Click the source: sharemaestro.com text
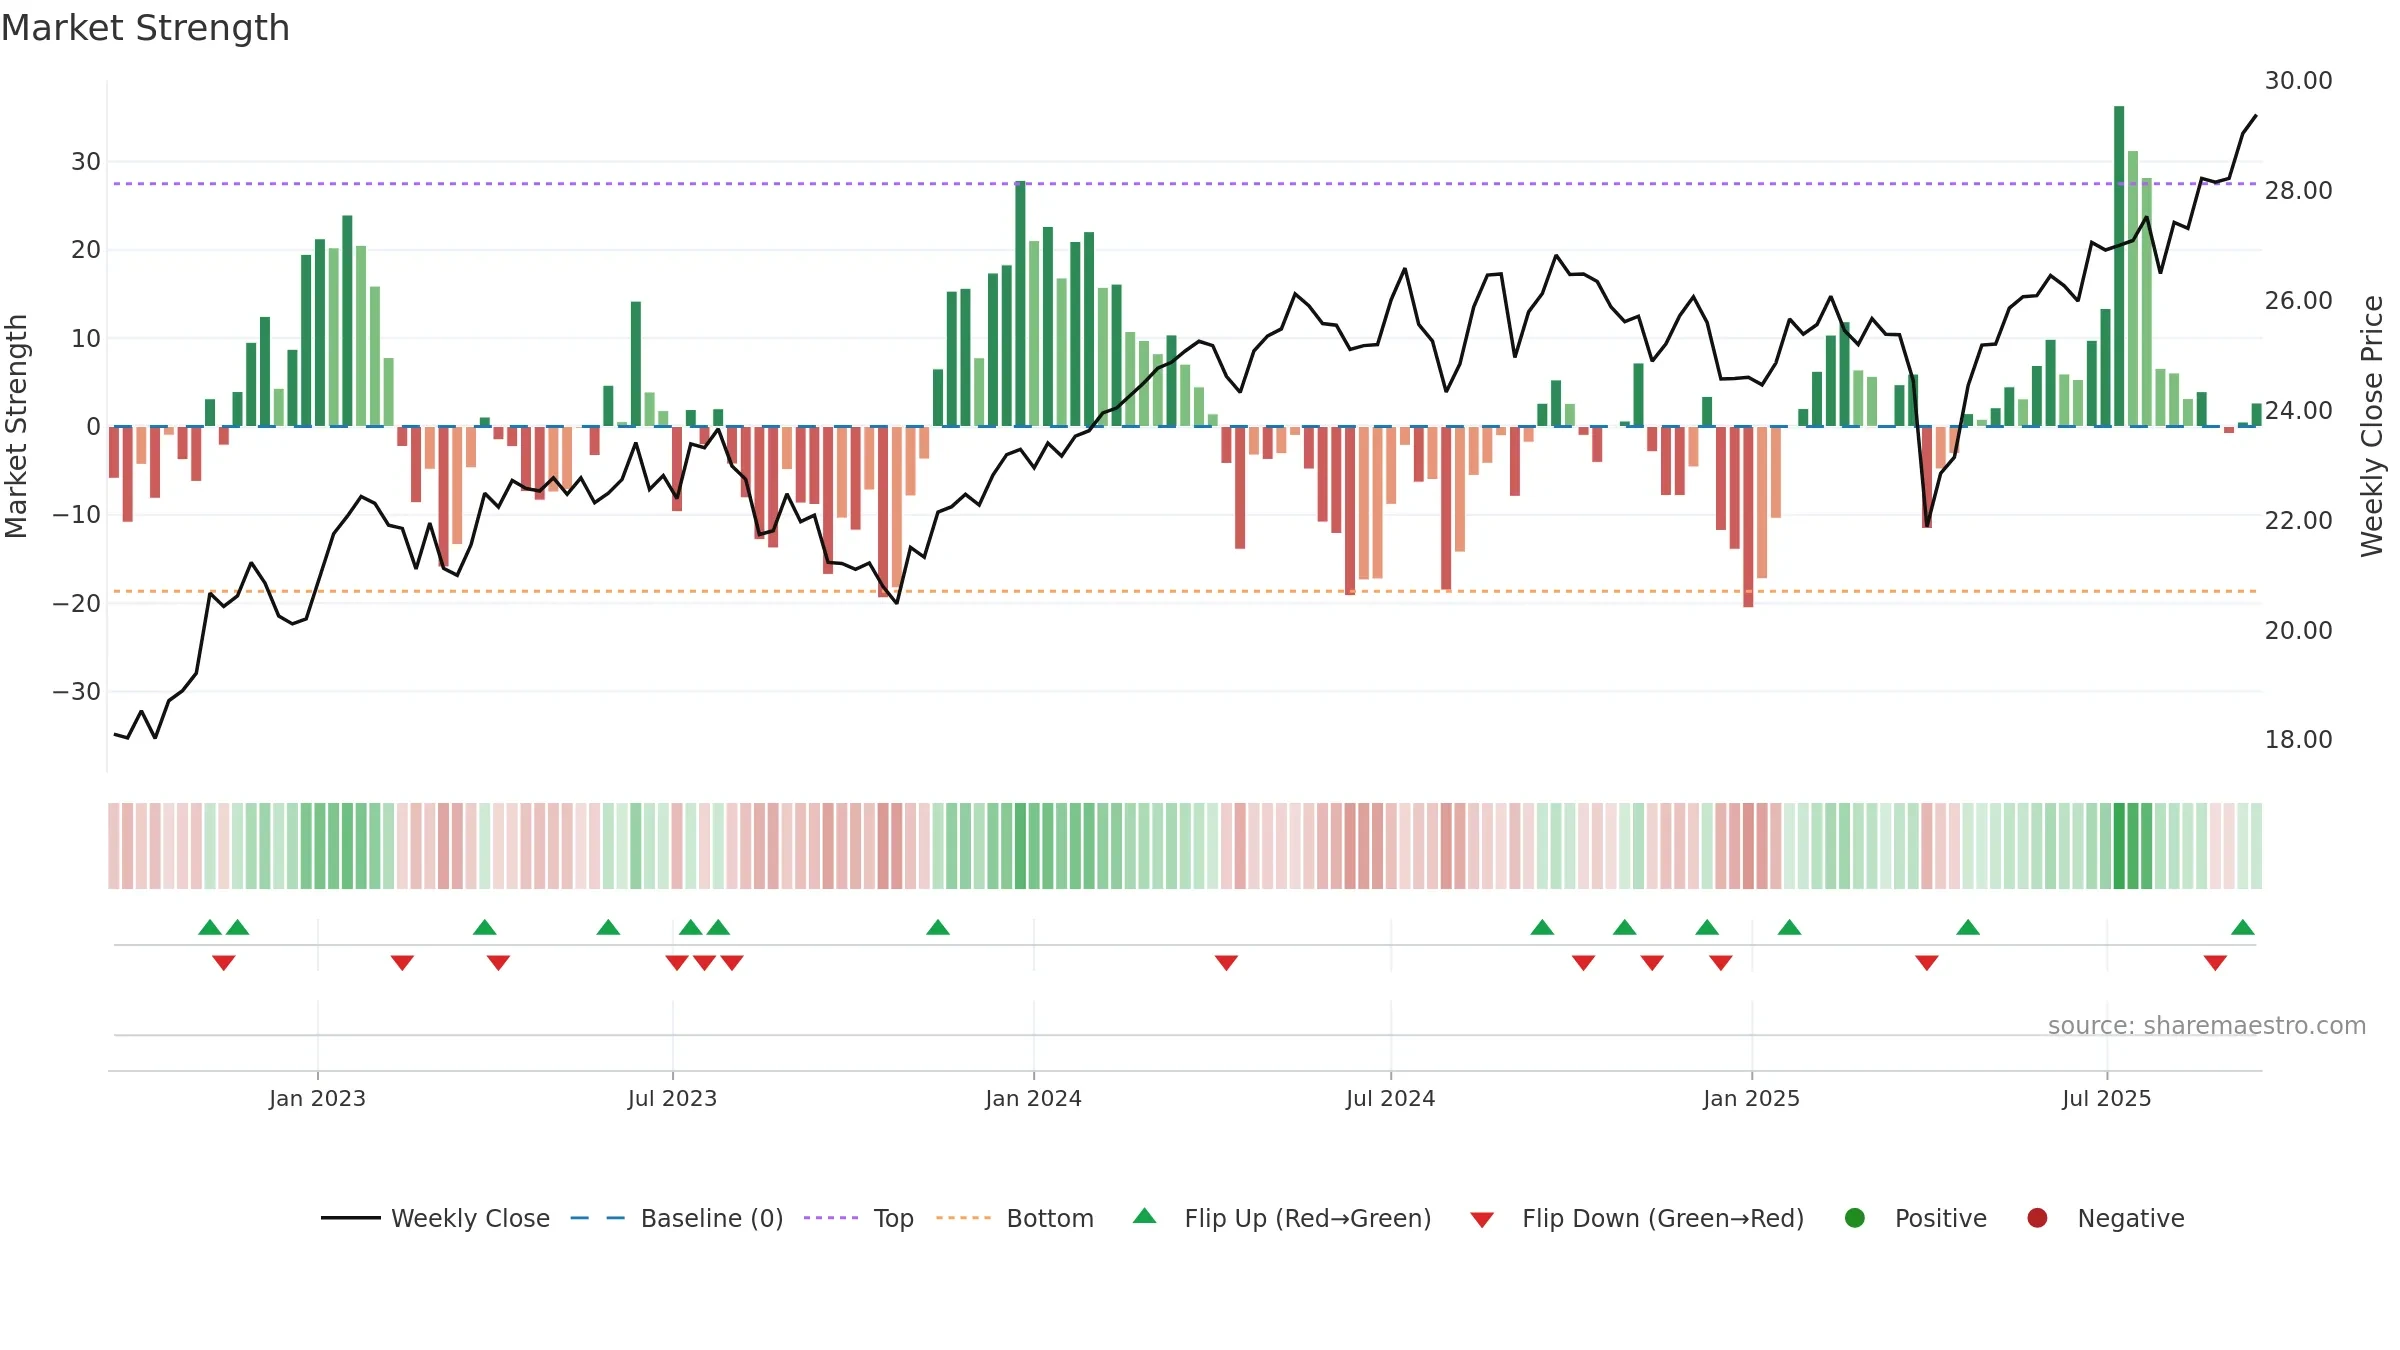 click(2207, 1025)
